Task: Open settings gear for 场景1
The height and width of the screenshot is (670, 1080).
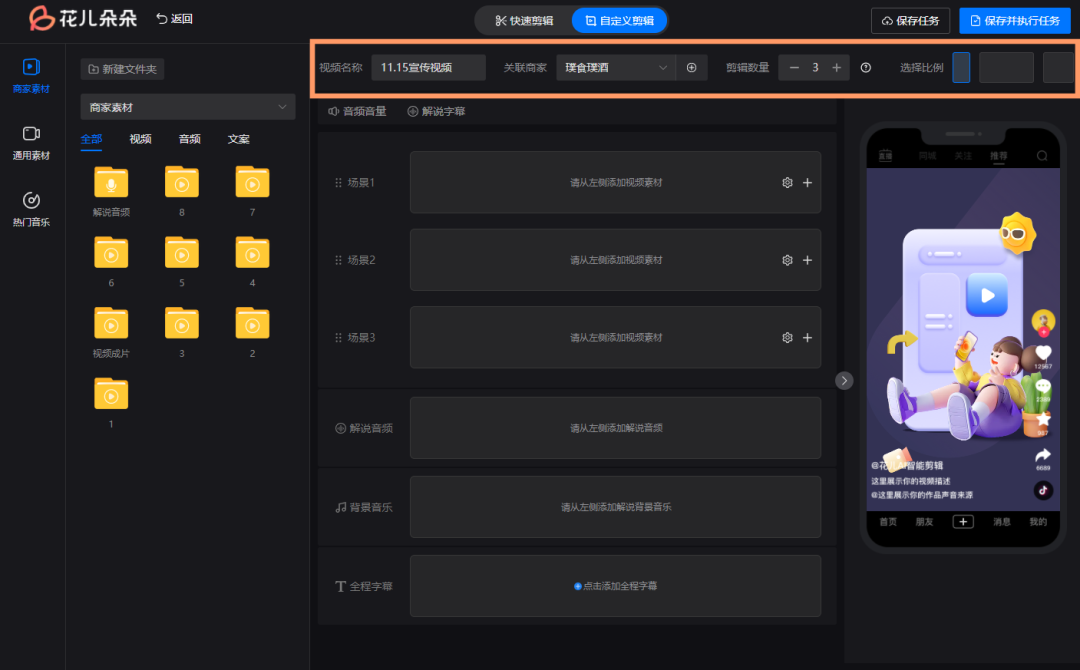Action: 787,182
